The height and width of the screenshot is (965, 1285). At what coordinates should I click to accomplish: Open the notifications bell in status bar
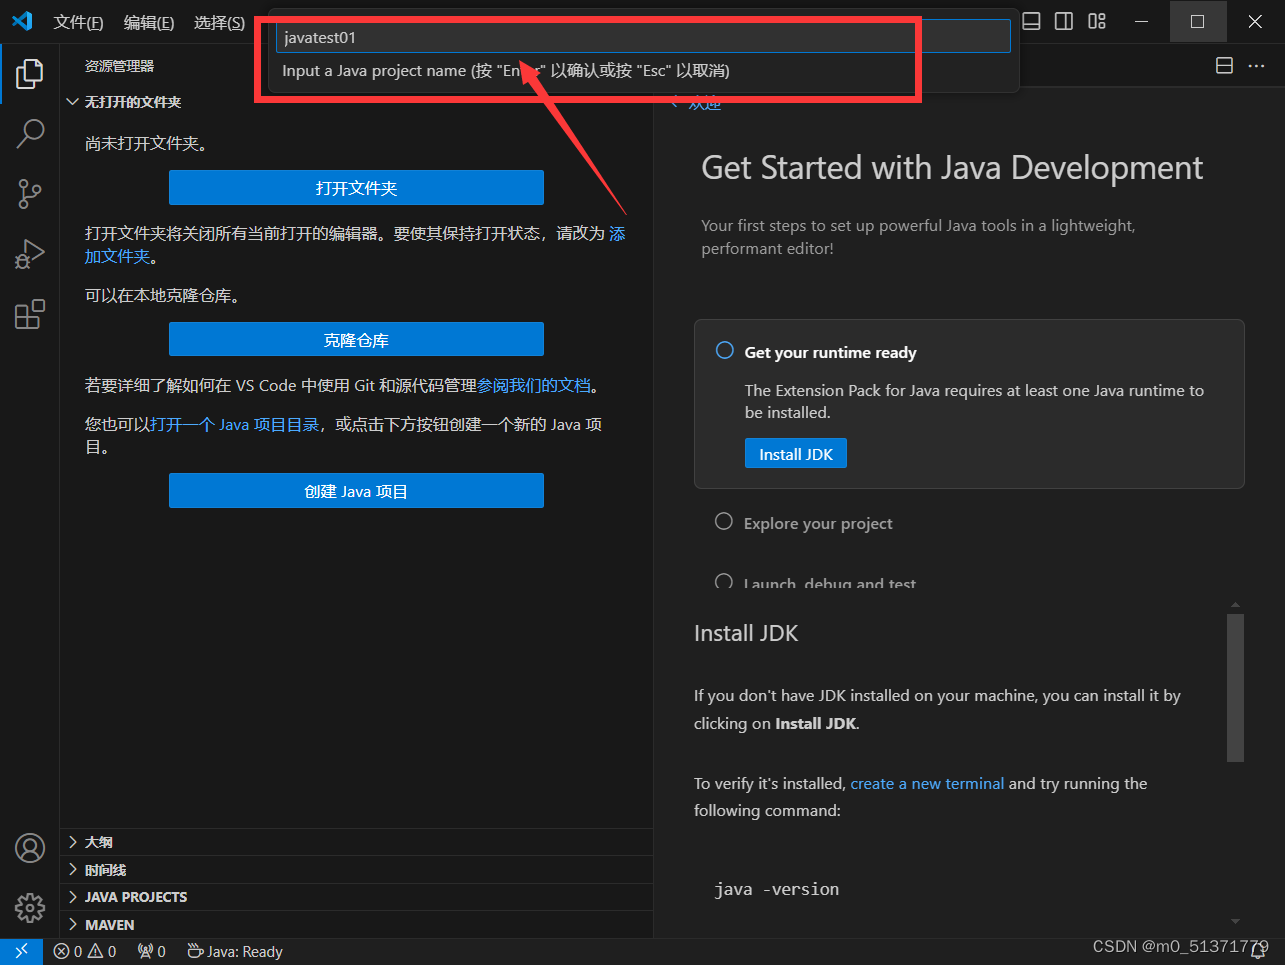(x=1259, y=952)
